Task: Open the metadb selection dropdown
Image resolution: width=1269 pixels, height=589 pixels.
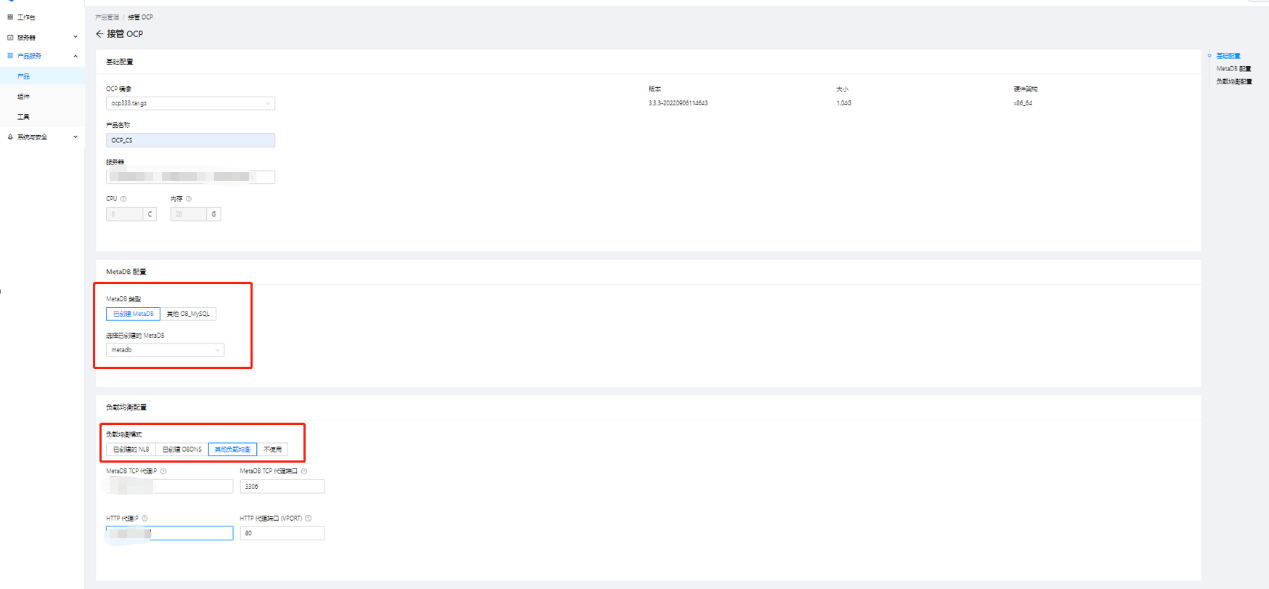Action: pos(165,350)
